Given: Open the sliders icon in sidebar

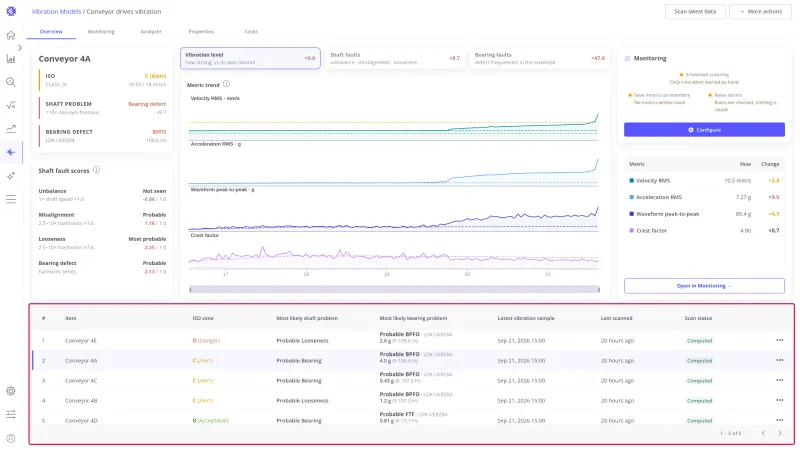Looking at the screenshot, I should tap(11, 414).
